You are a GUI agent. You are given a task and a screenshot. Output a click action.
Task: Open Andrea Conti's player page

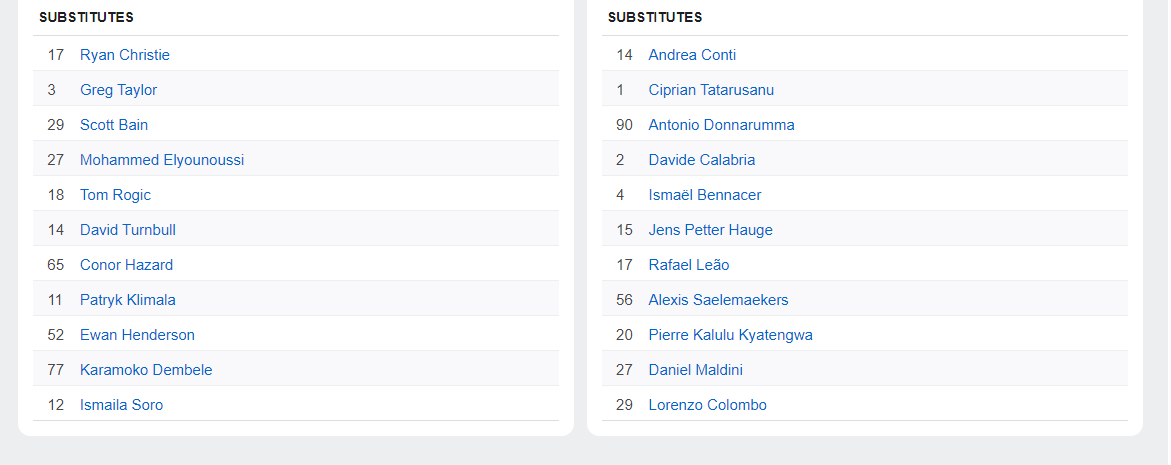point(692,55)
